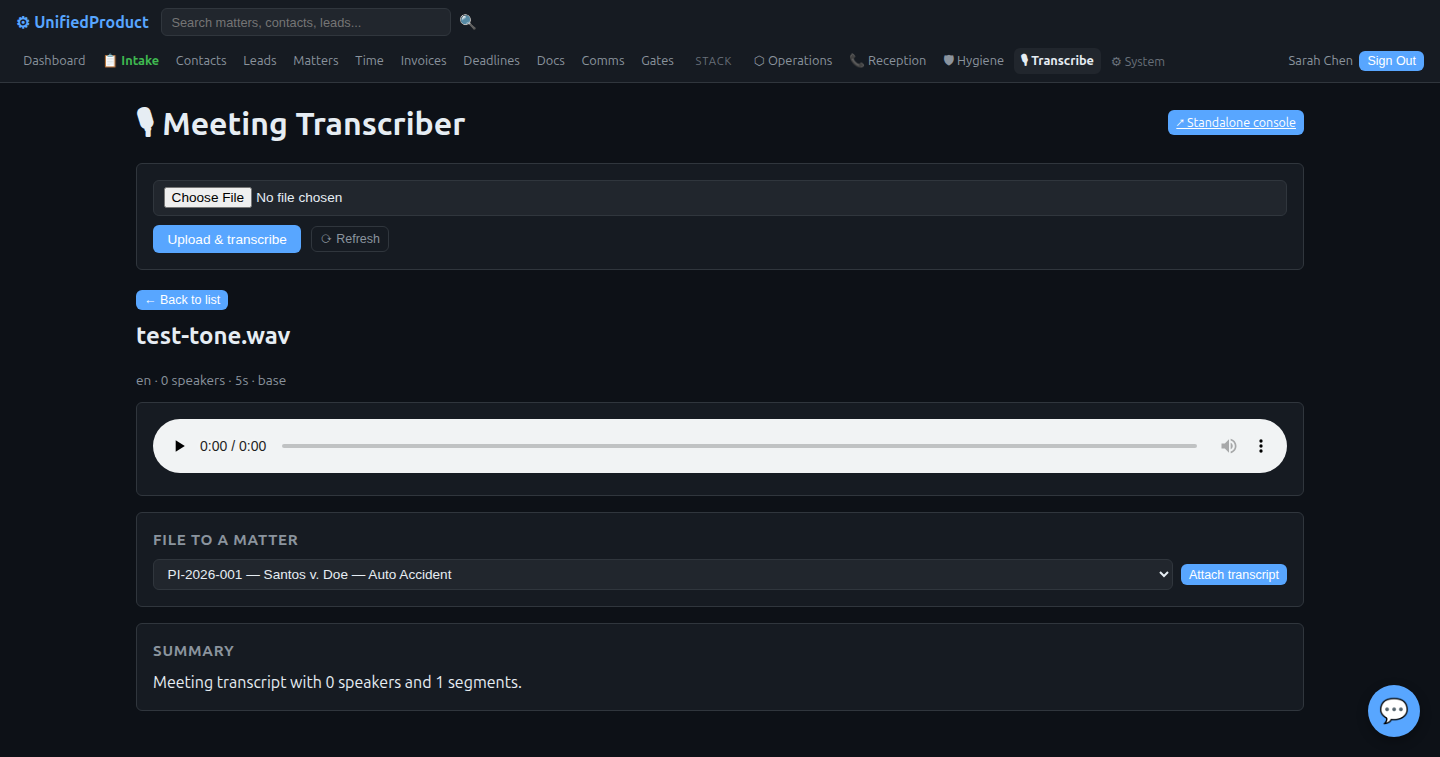Go back to list
This screenshot has height=757, width=1440.
[182, 300]
